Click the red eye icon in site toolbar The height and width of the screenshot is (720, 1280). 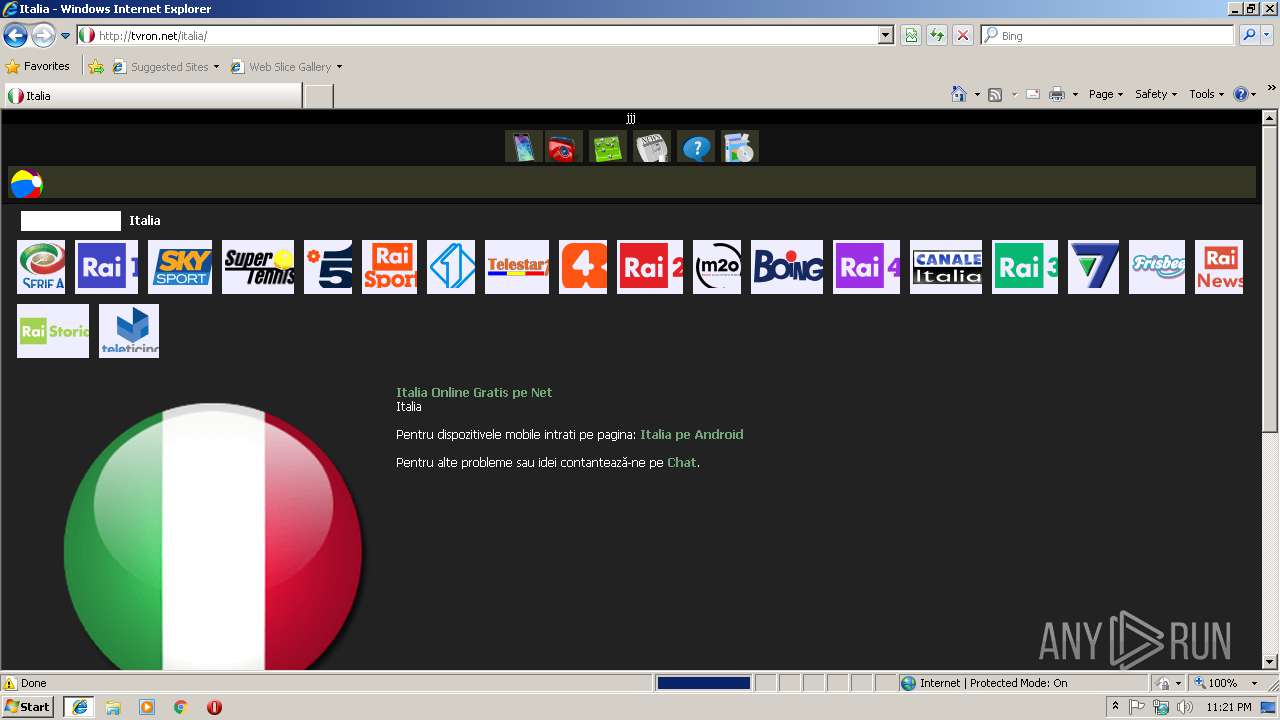(564, 147)
